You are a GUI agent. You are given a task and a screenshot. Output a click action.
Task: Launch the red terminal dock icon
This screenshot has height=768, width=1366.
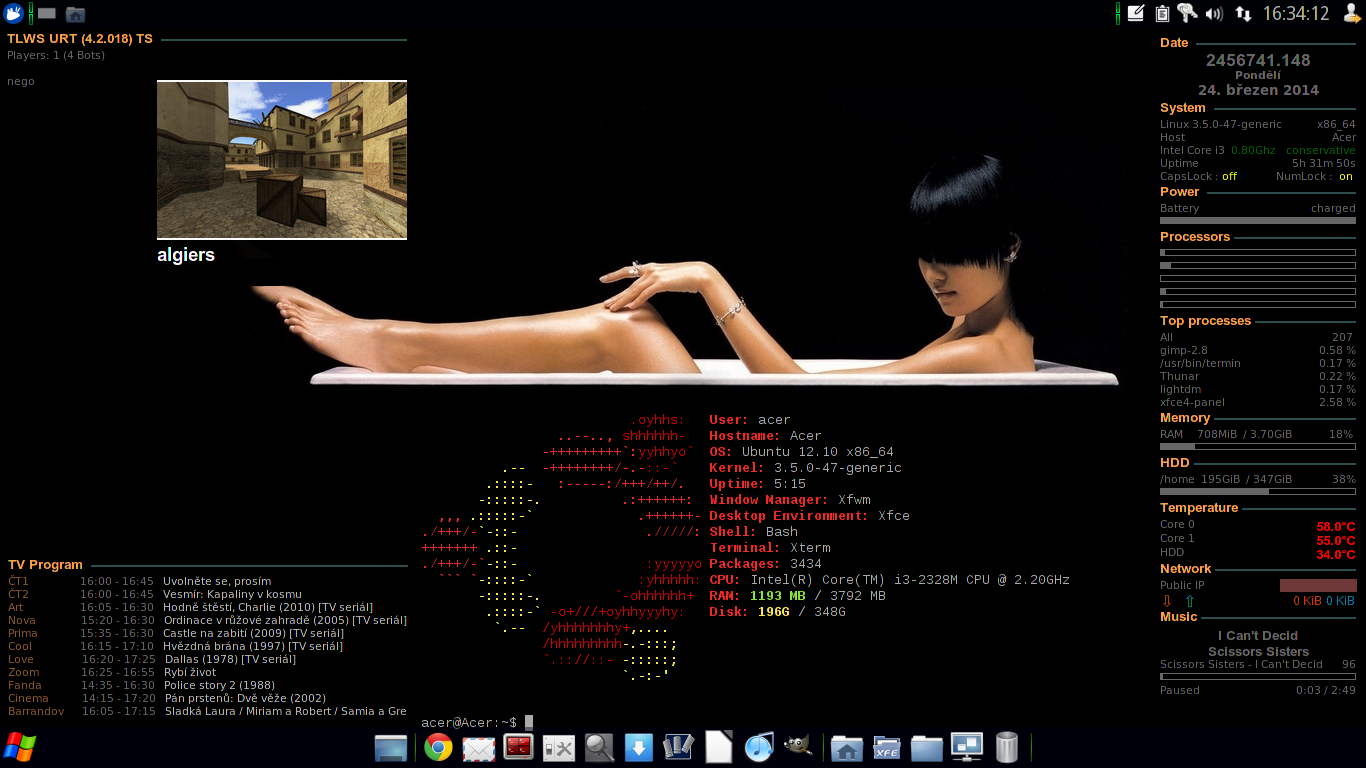(518, 747)
